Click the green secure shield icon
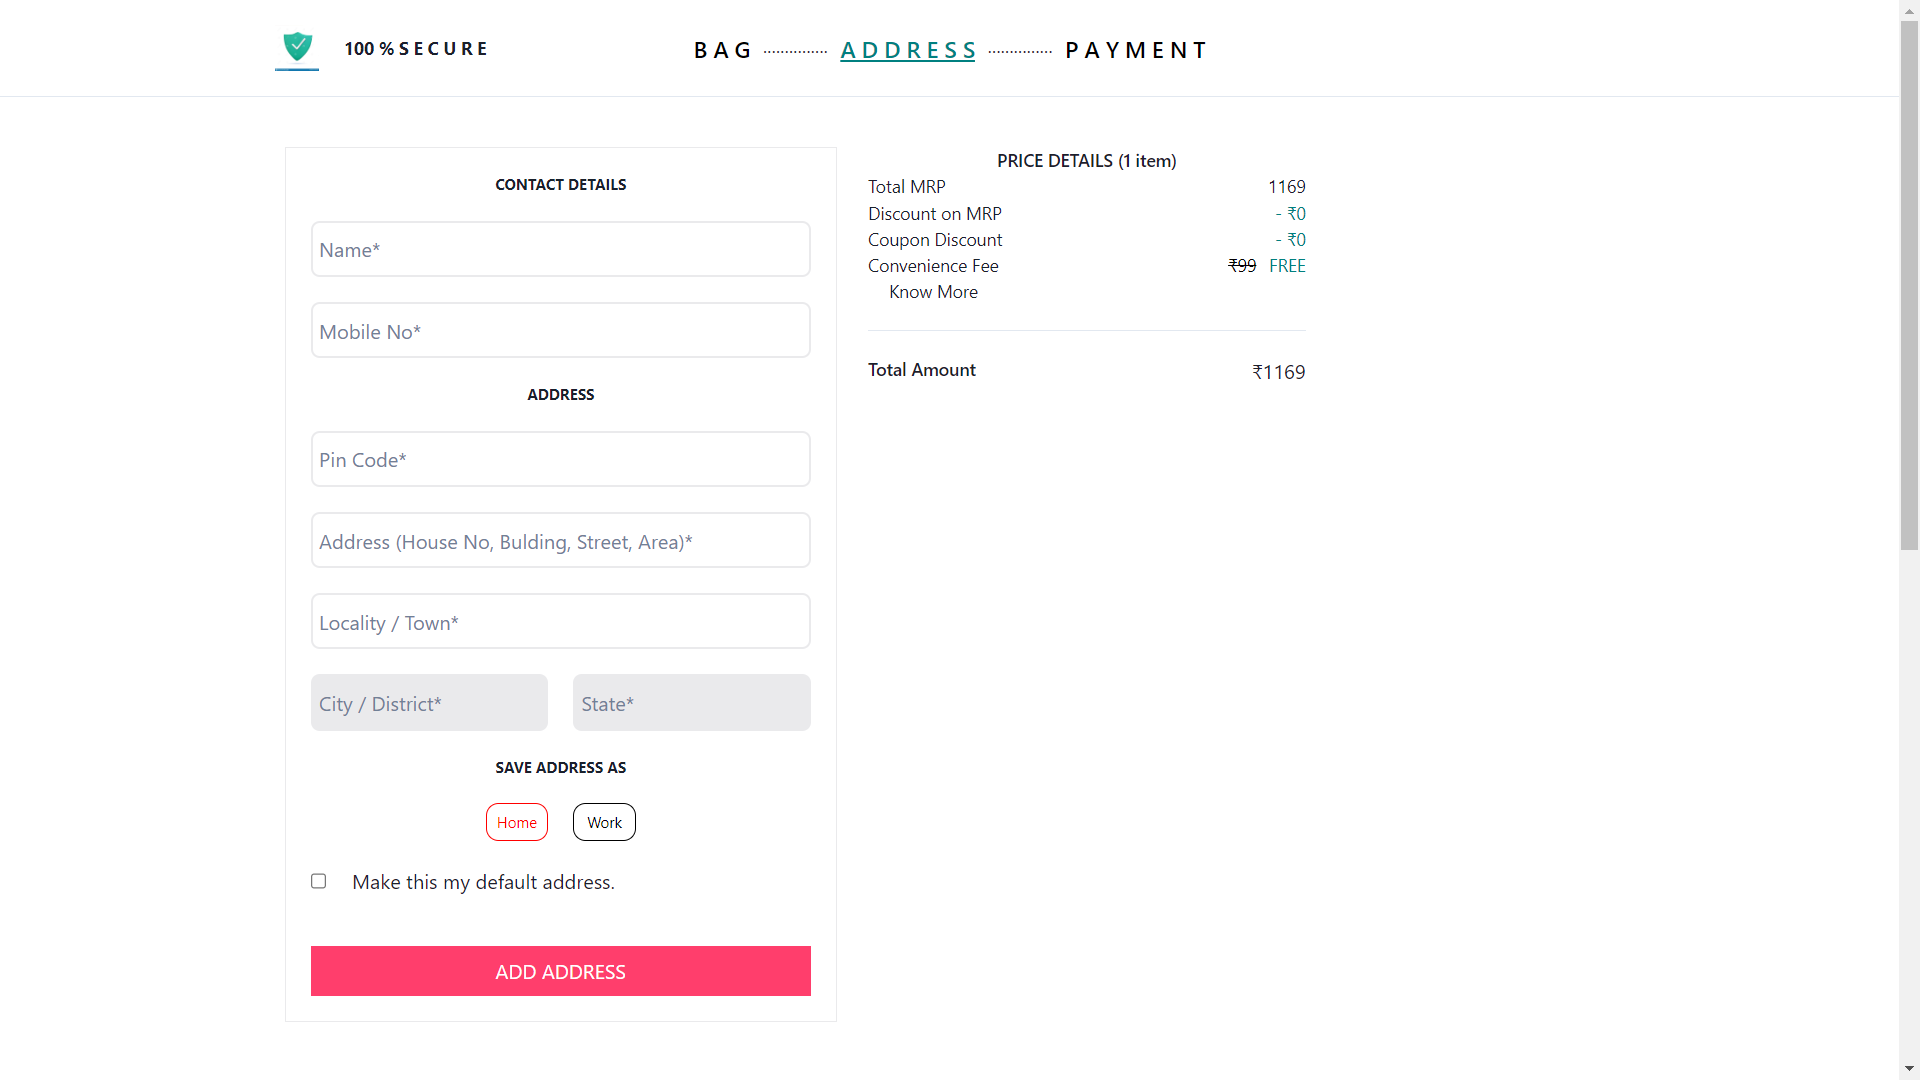Image resolution: width=1920 pixels, height=1080 pixels. tap(297, 47)
